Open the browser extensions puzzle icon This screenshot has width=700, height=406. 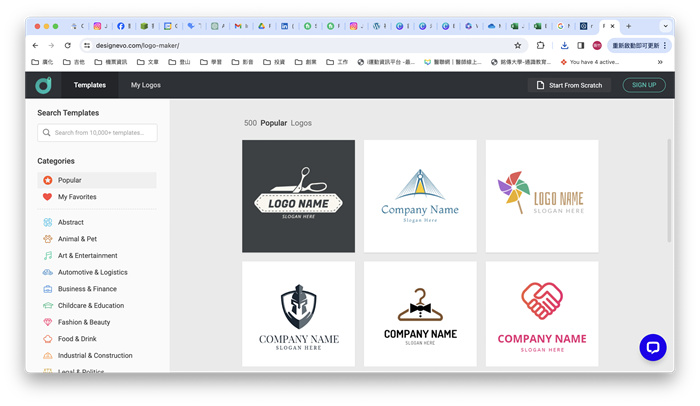[541, 45]
